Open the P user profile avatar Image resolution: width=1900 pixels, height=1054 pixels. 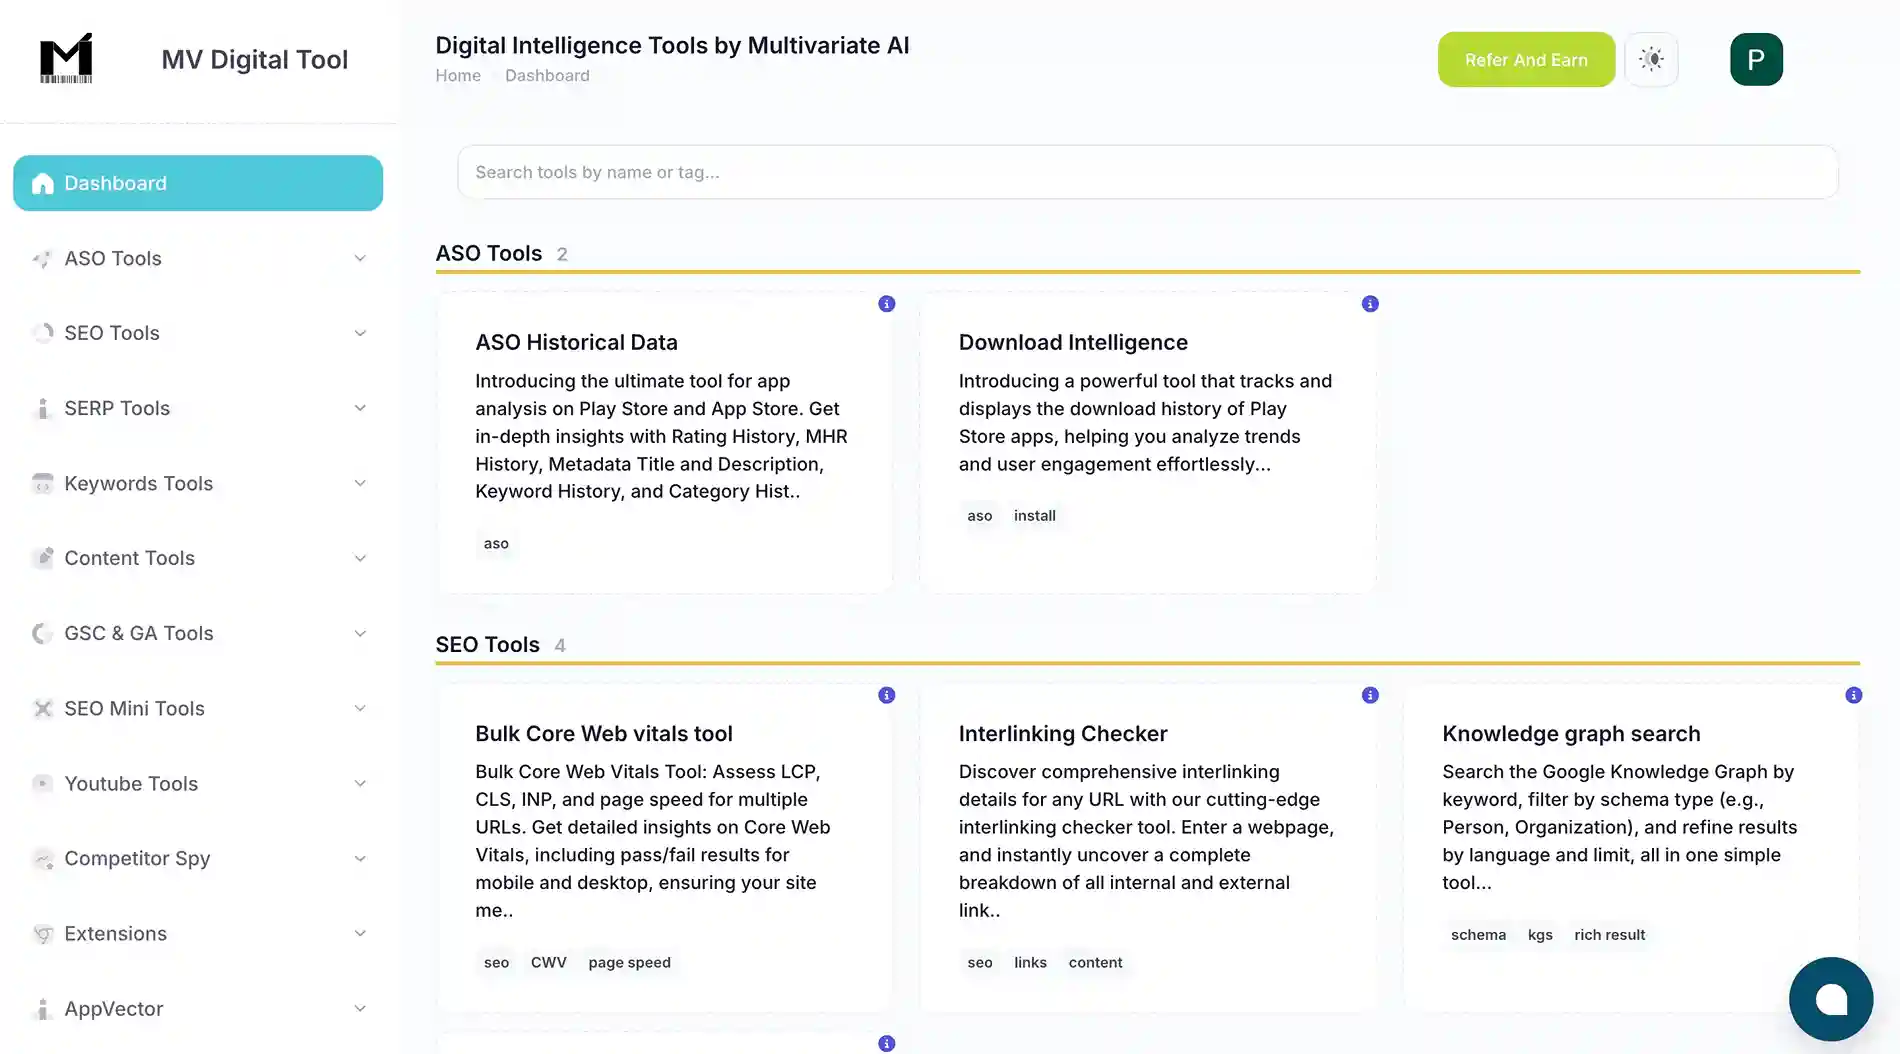(x=1756, y=59)
